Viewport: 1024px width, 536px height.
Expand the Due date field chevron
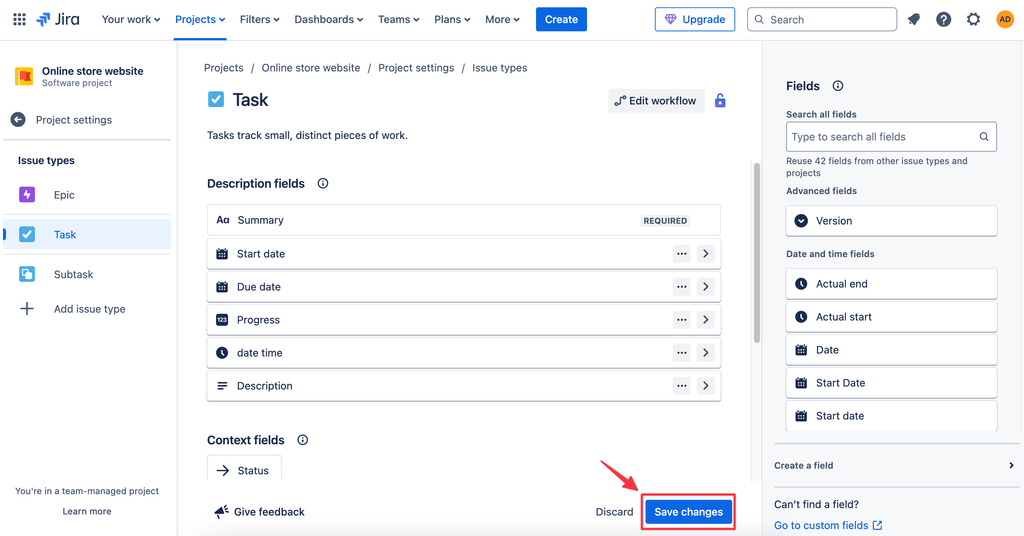click(x=706, y=287)
